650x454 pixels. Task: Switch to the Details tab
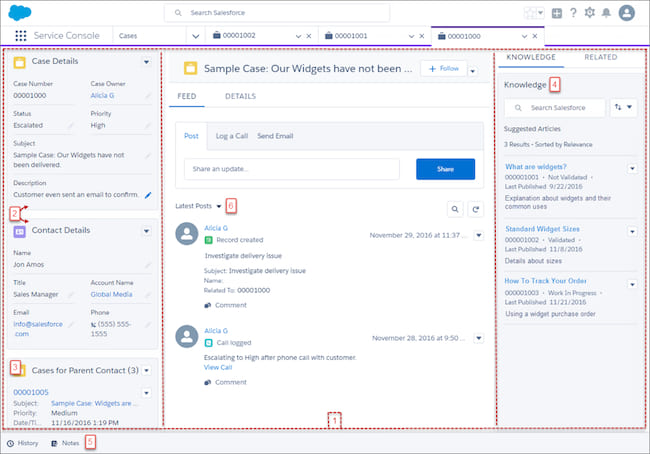pos(239,96)
